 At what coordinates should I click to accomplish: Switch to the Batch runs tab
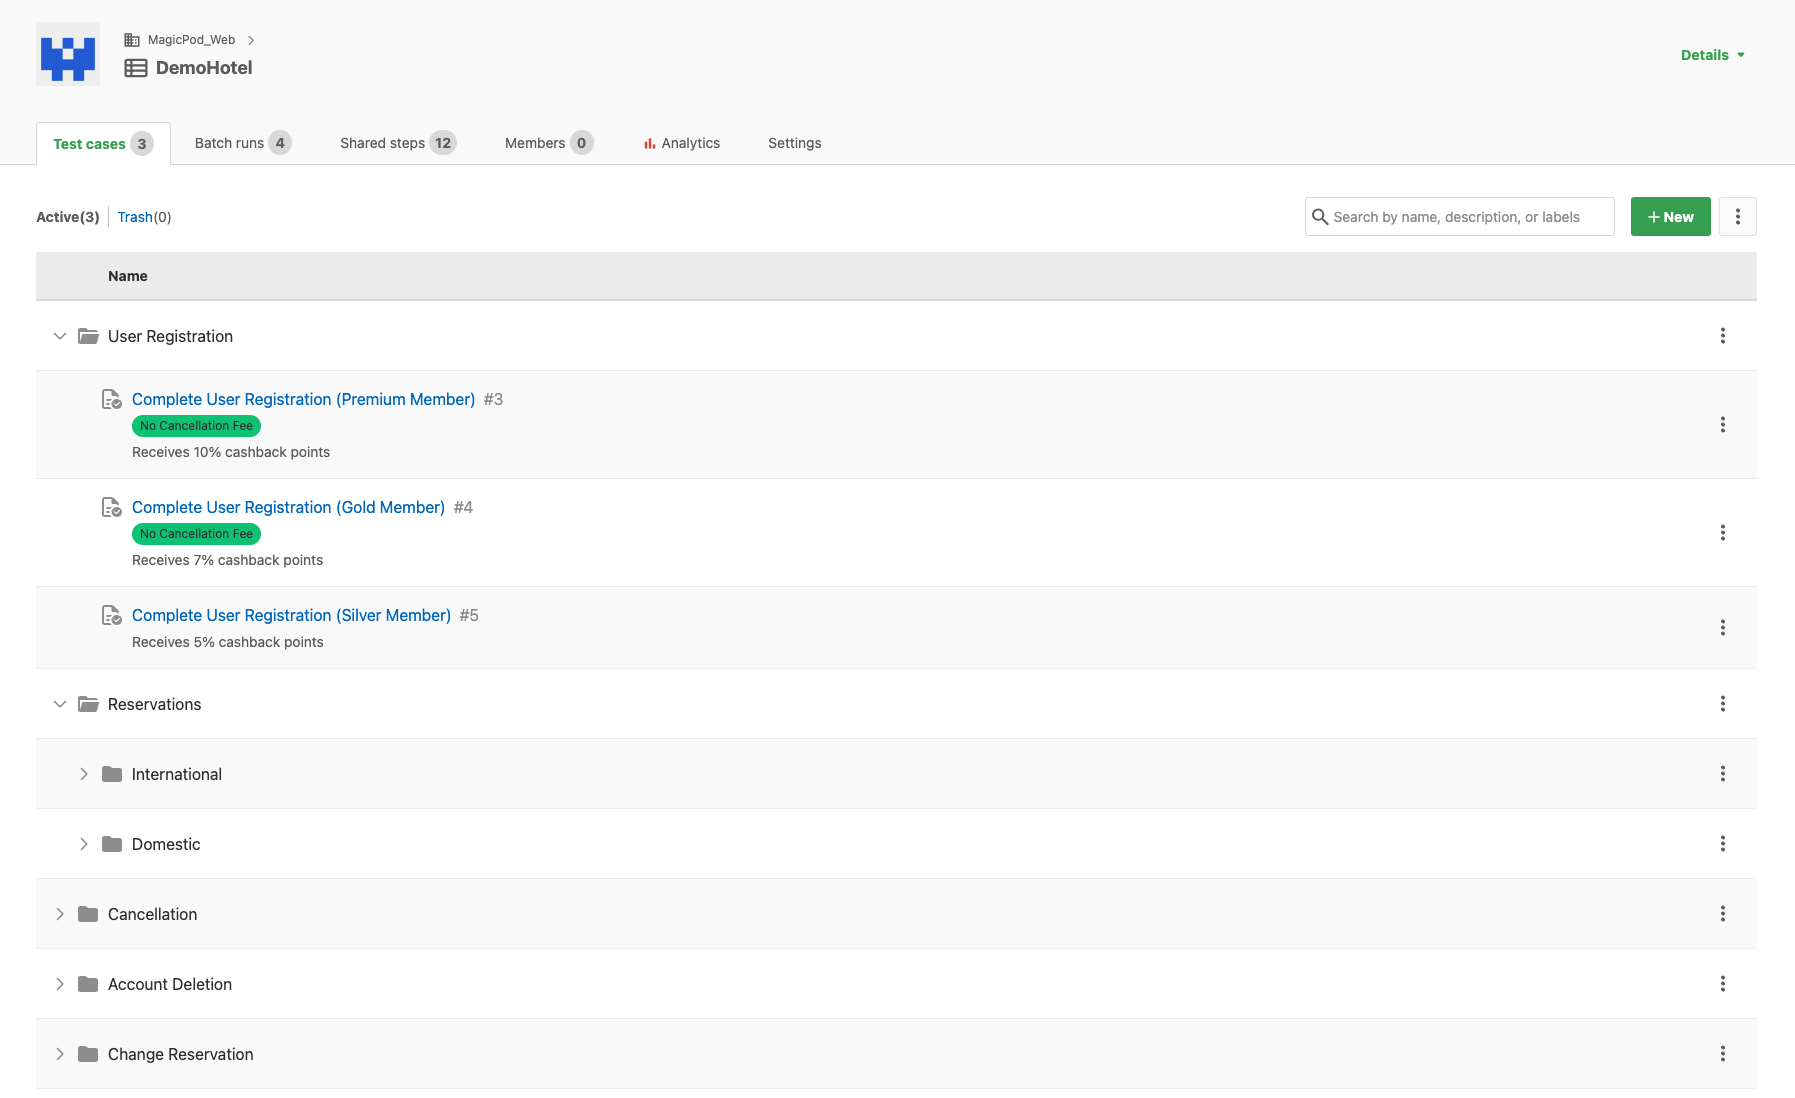pos(231,143)
